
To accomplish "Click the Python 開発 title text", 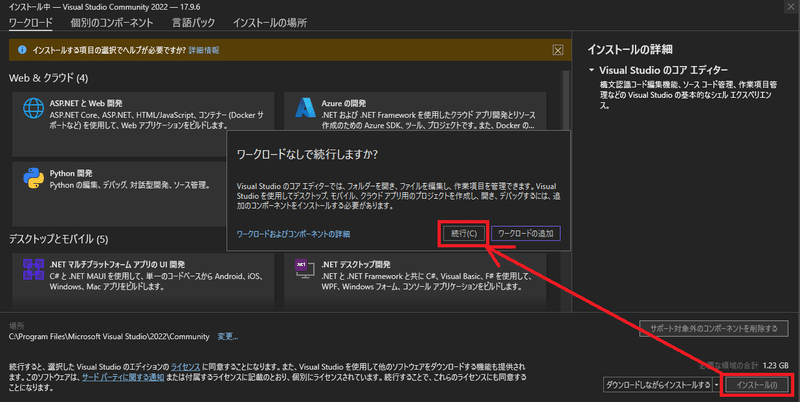I will 71,173.
